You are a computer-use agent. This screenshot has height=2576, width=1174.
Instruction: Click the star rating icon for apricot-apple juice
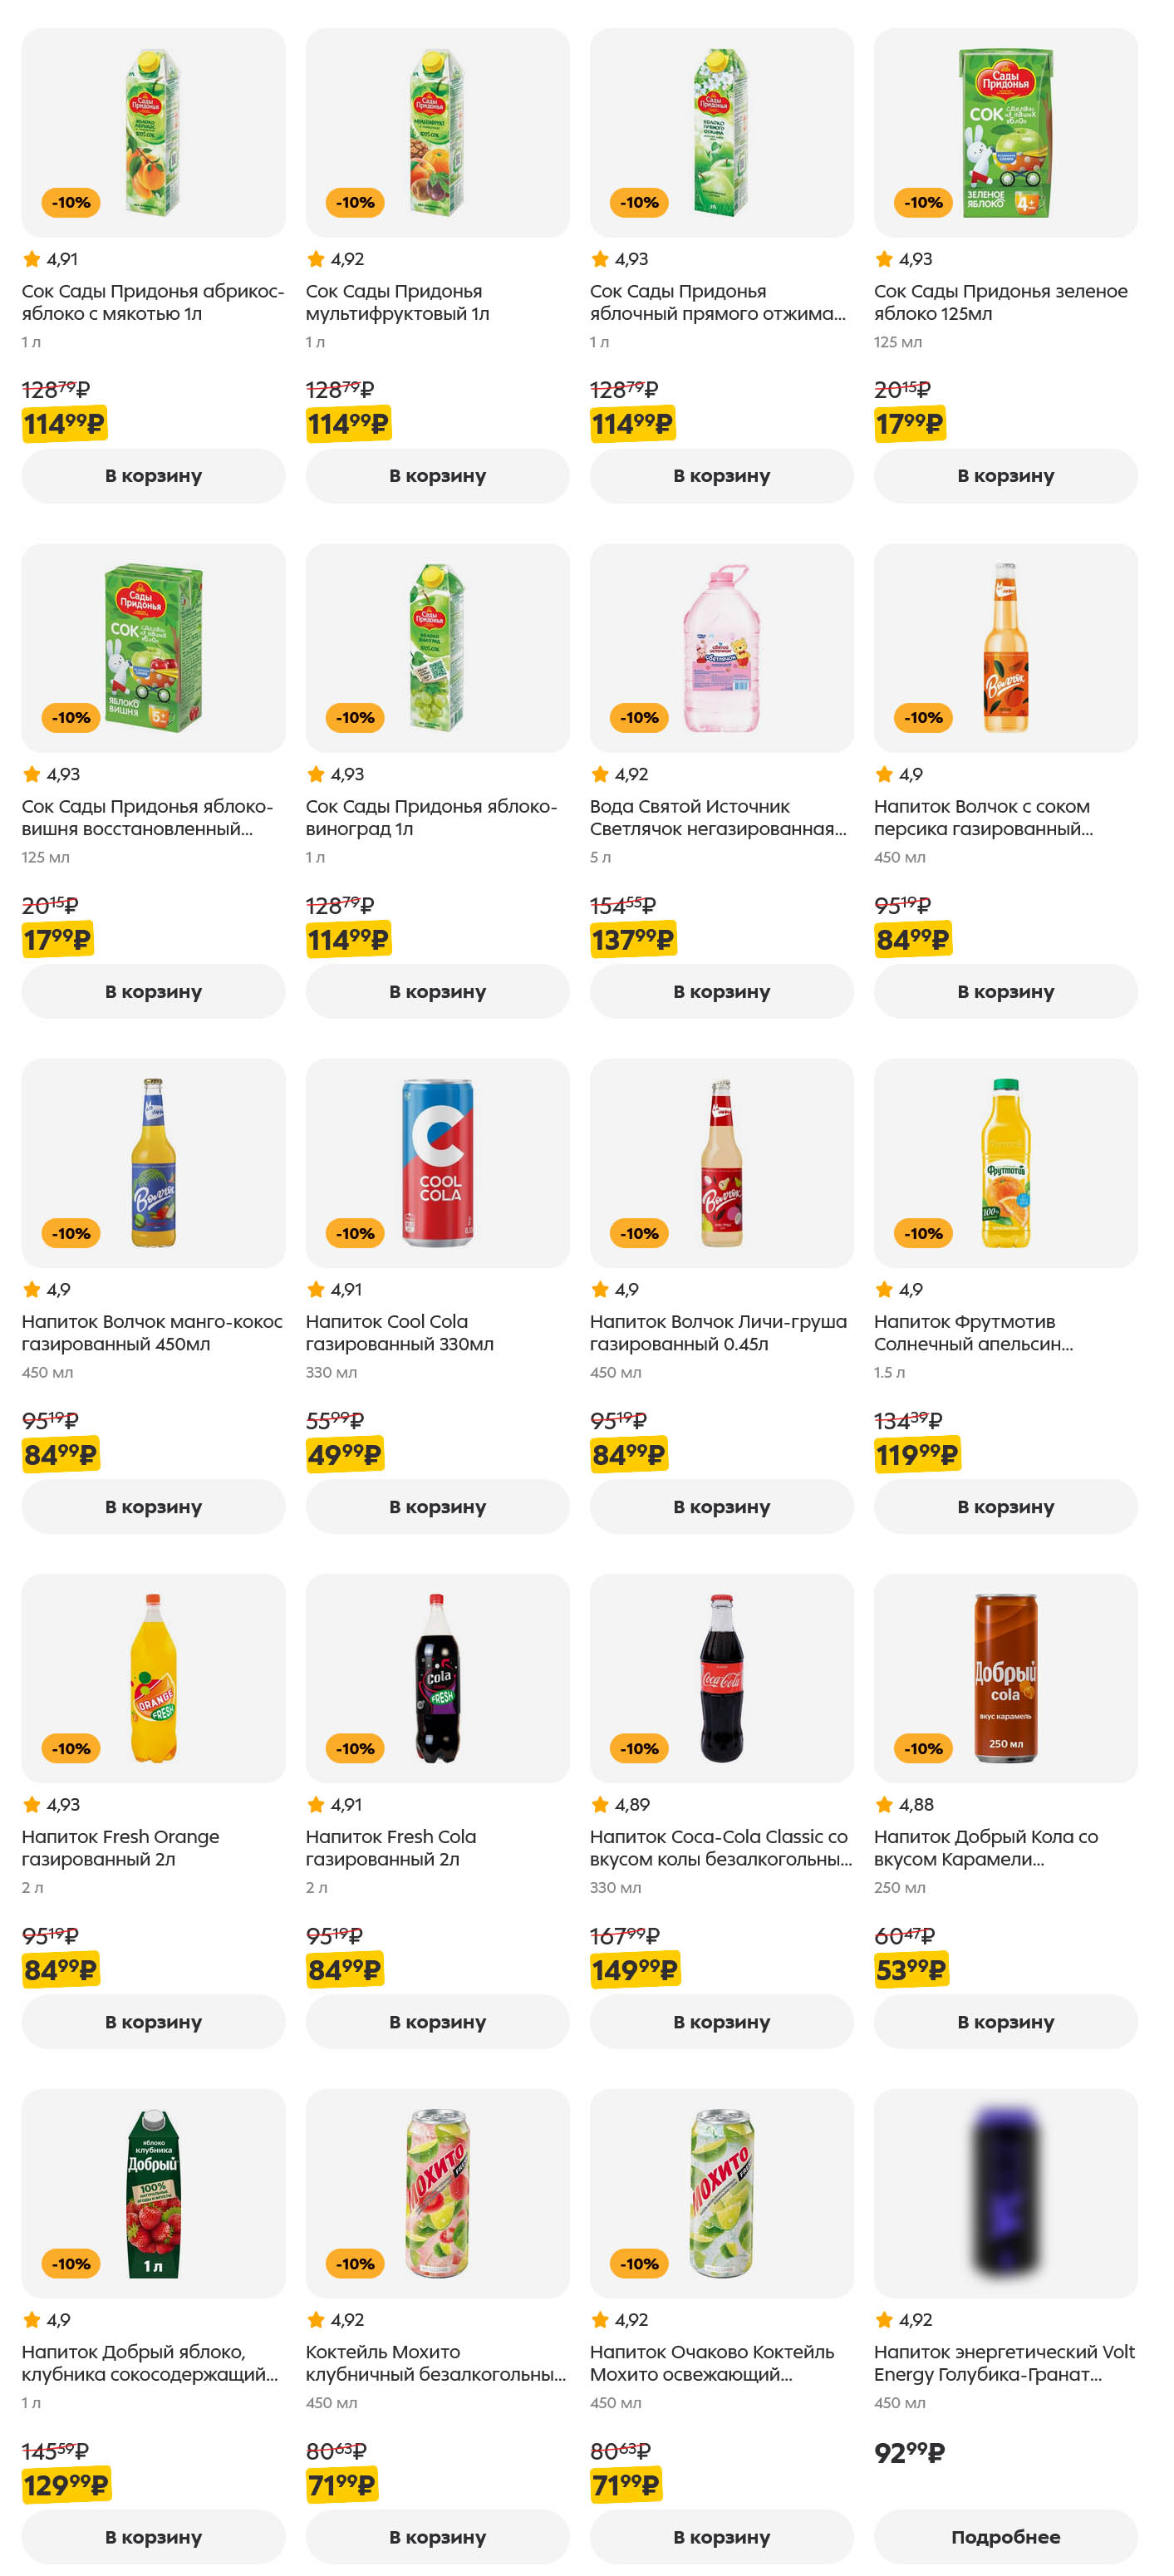click(32, 260)
